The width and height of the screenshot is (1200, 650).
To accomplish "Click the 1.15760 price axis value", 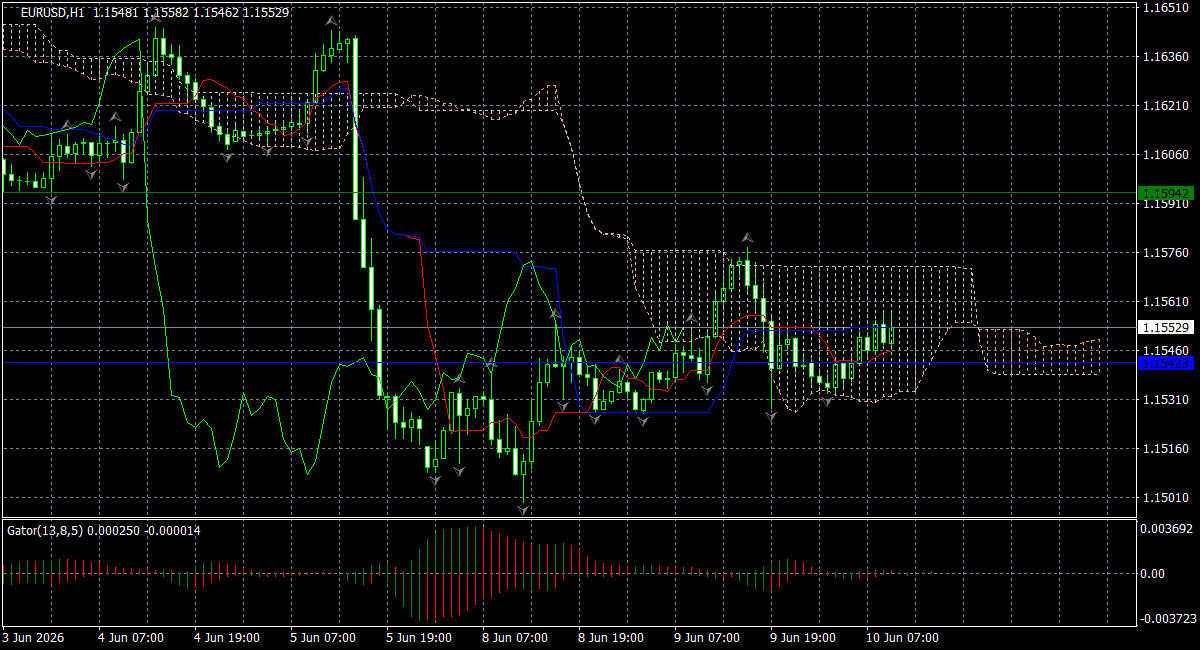I will coord(1166,253).
